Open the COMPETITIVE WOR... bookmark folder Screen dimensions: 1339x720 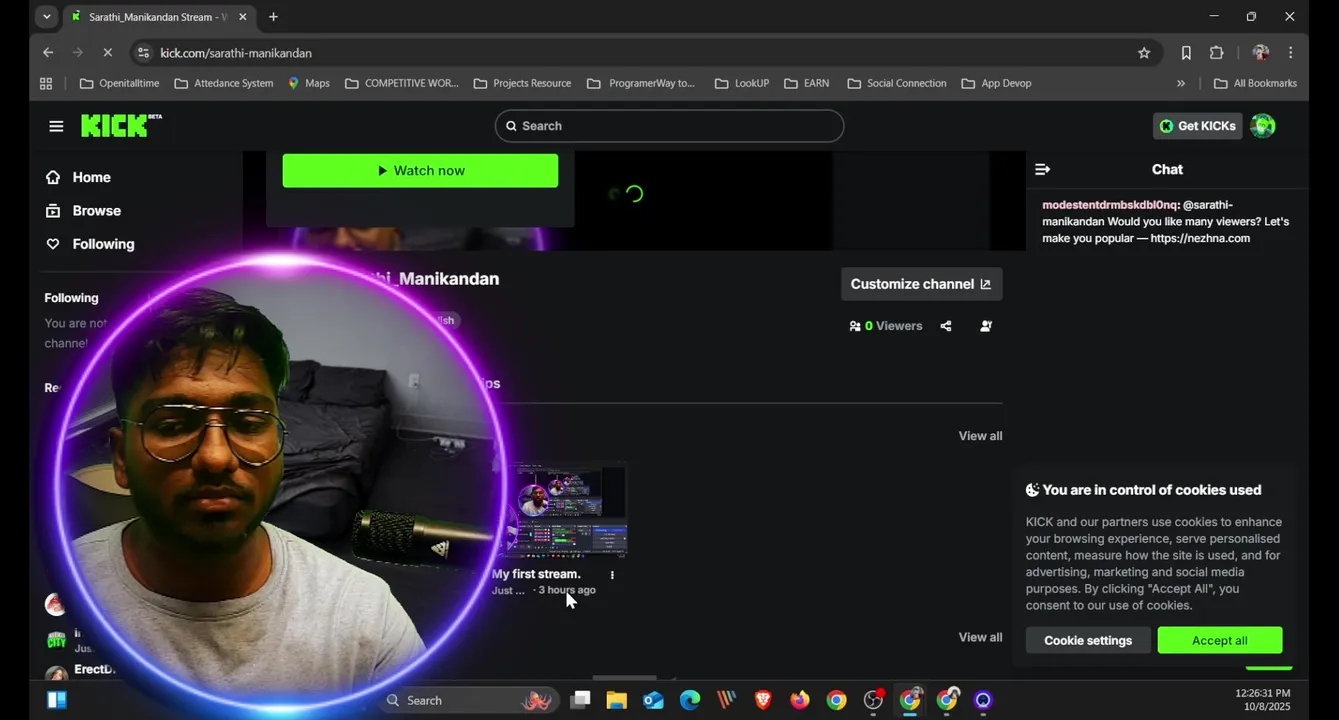402,83
